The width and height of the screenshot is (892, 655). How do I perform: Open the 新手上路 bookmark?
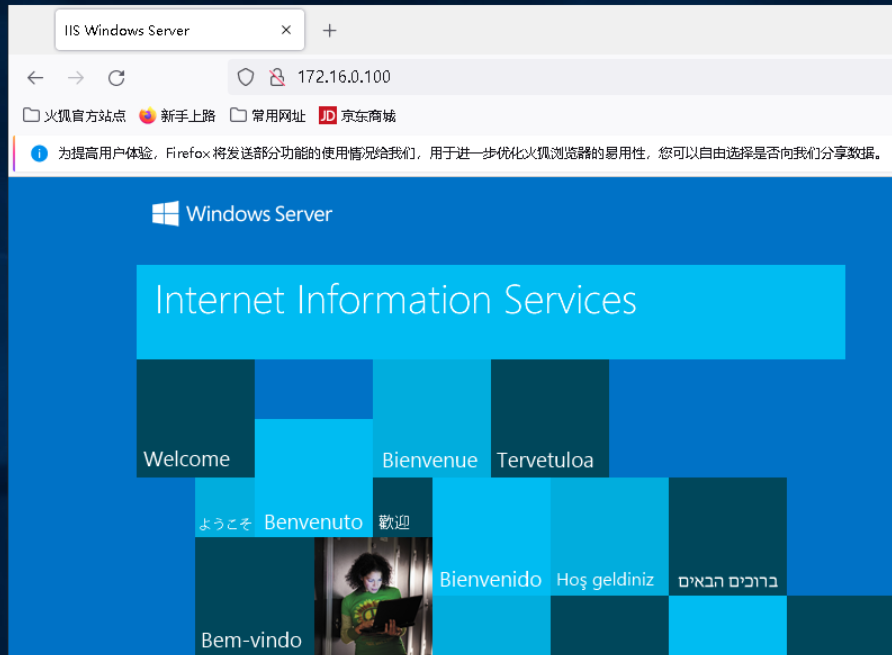coord(178,115)
